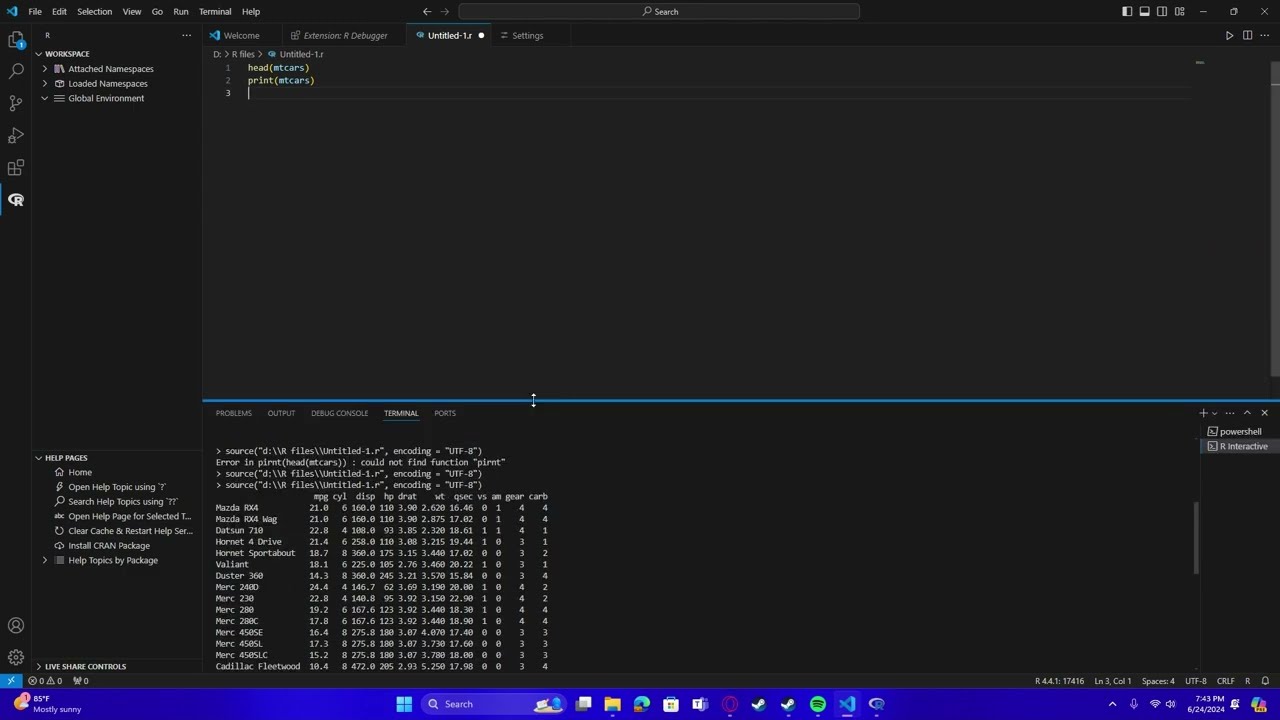
Task: Click the editor vertical scrollbar
Action: pyautogui.click(x=1274, y=217)
